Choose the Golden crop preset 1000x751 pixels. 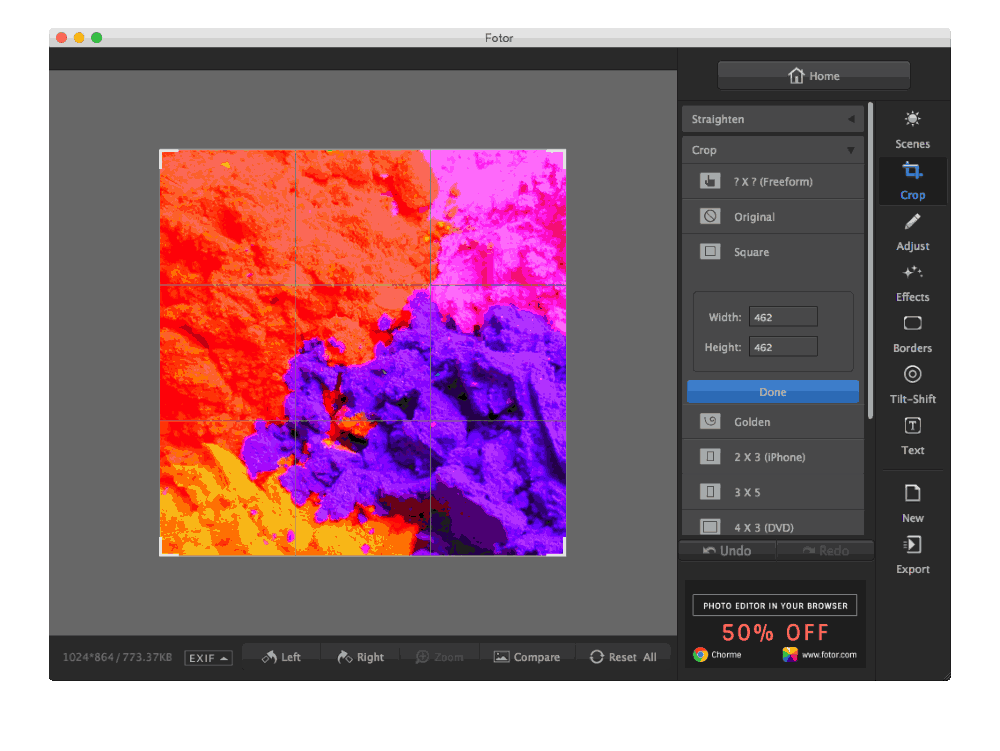772,422
